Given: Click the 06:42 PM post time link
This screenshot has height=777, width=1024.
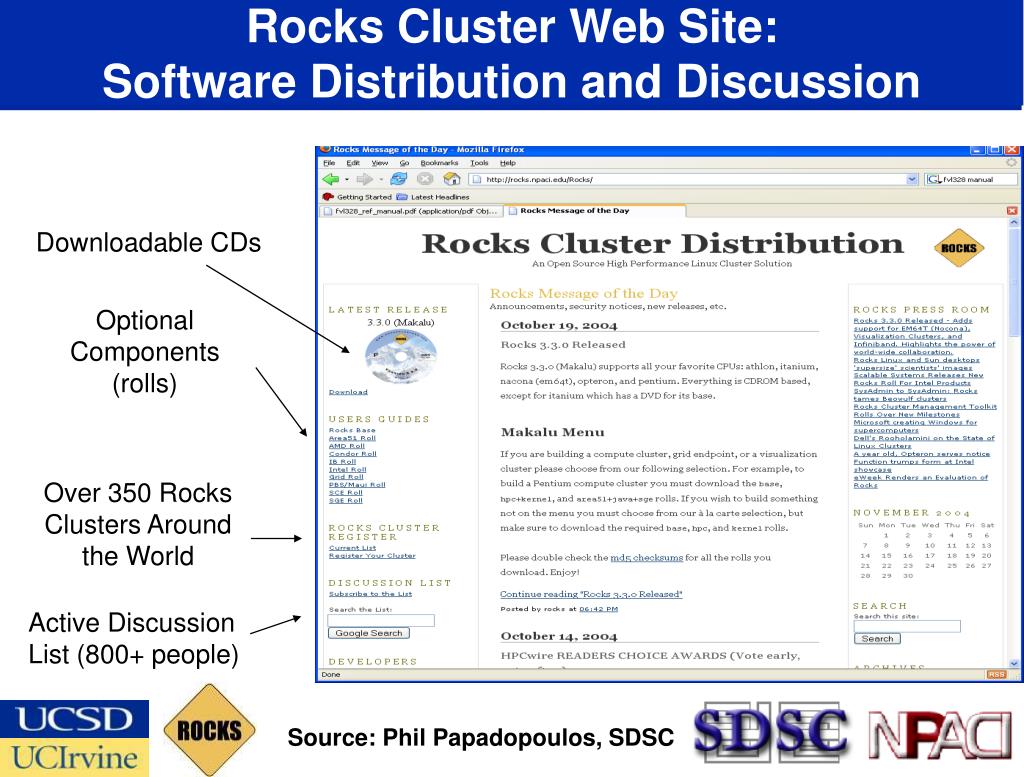Looking at the screenshot, I should 598,609.
